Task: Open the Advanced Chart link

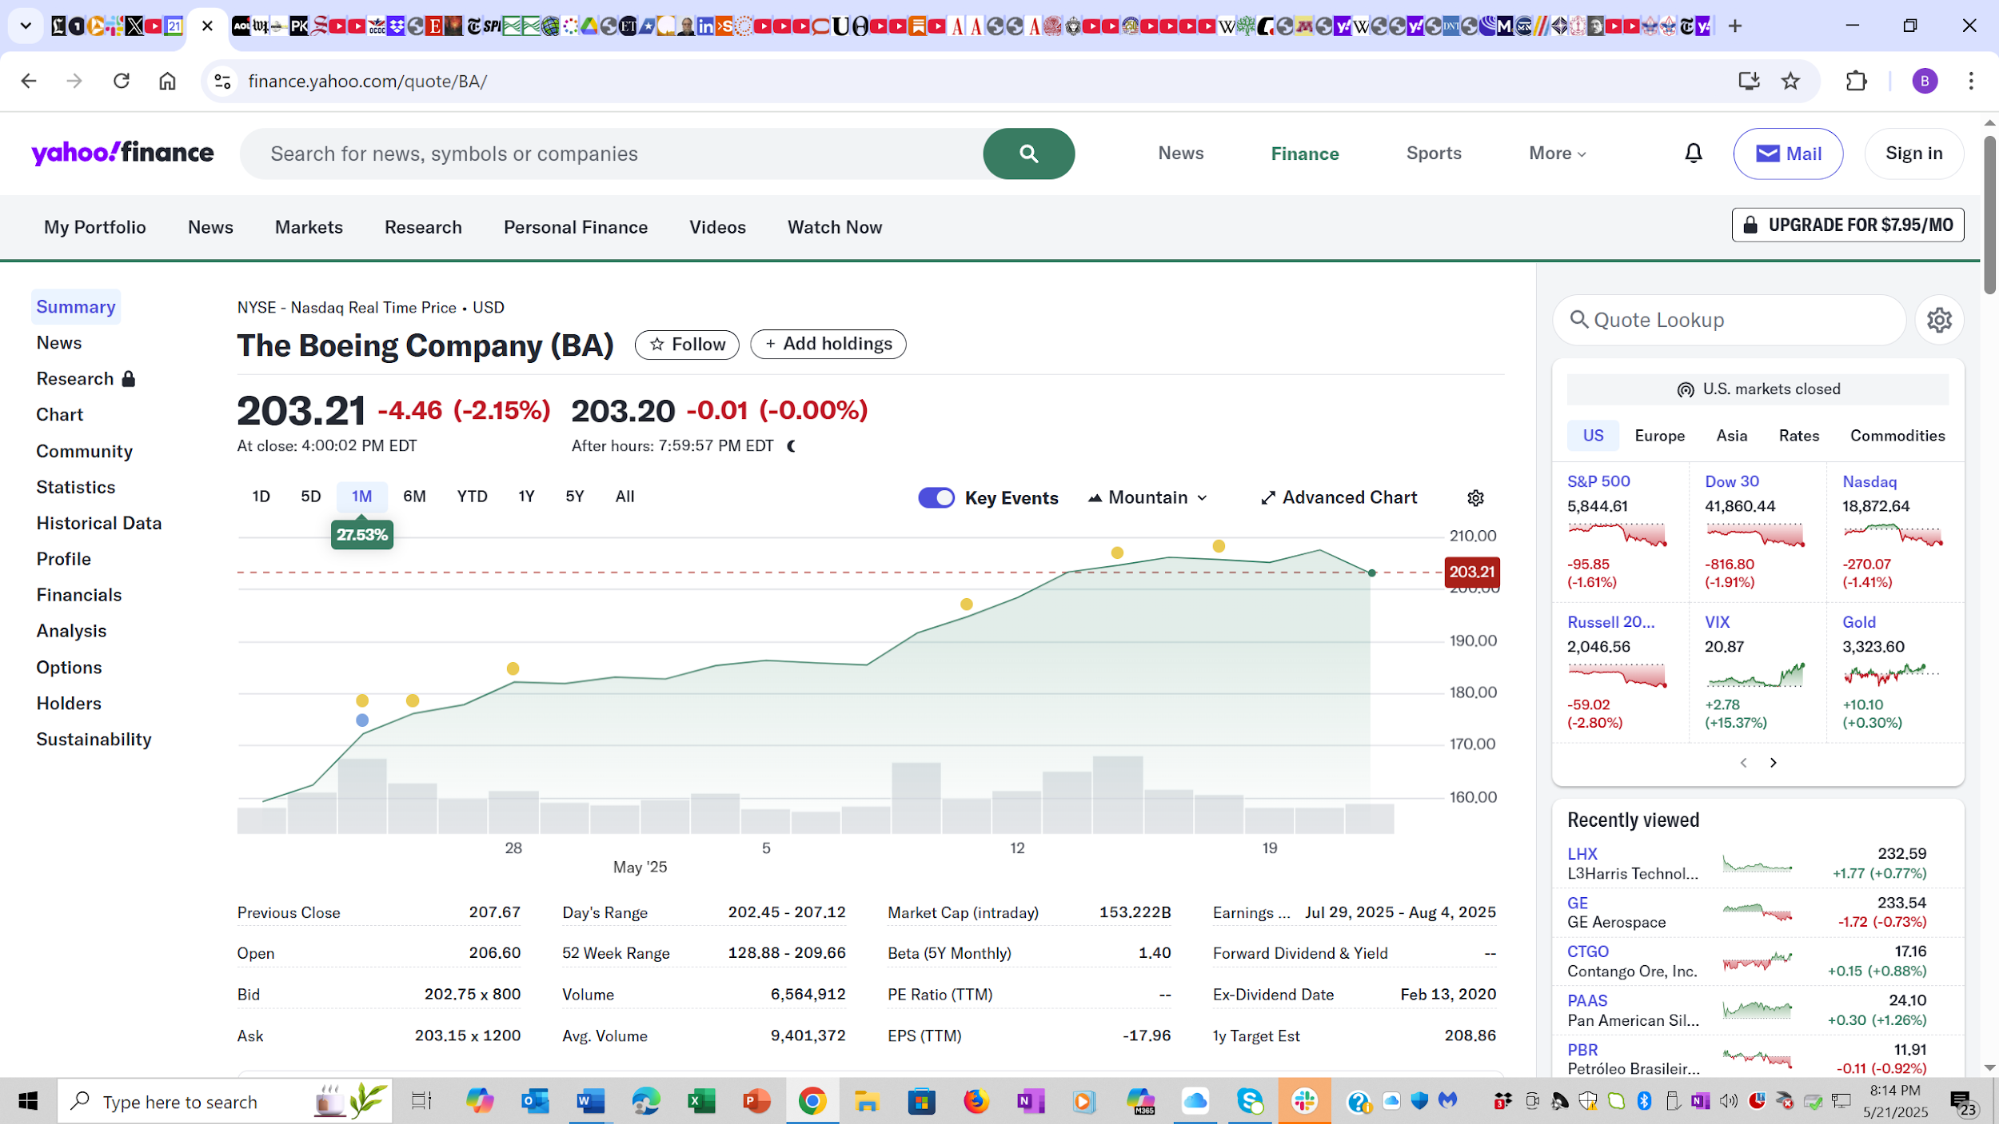Action: (1339, 498)
